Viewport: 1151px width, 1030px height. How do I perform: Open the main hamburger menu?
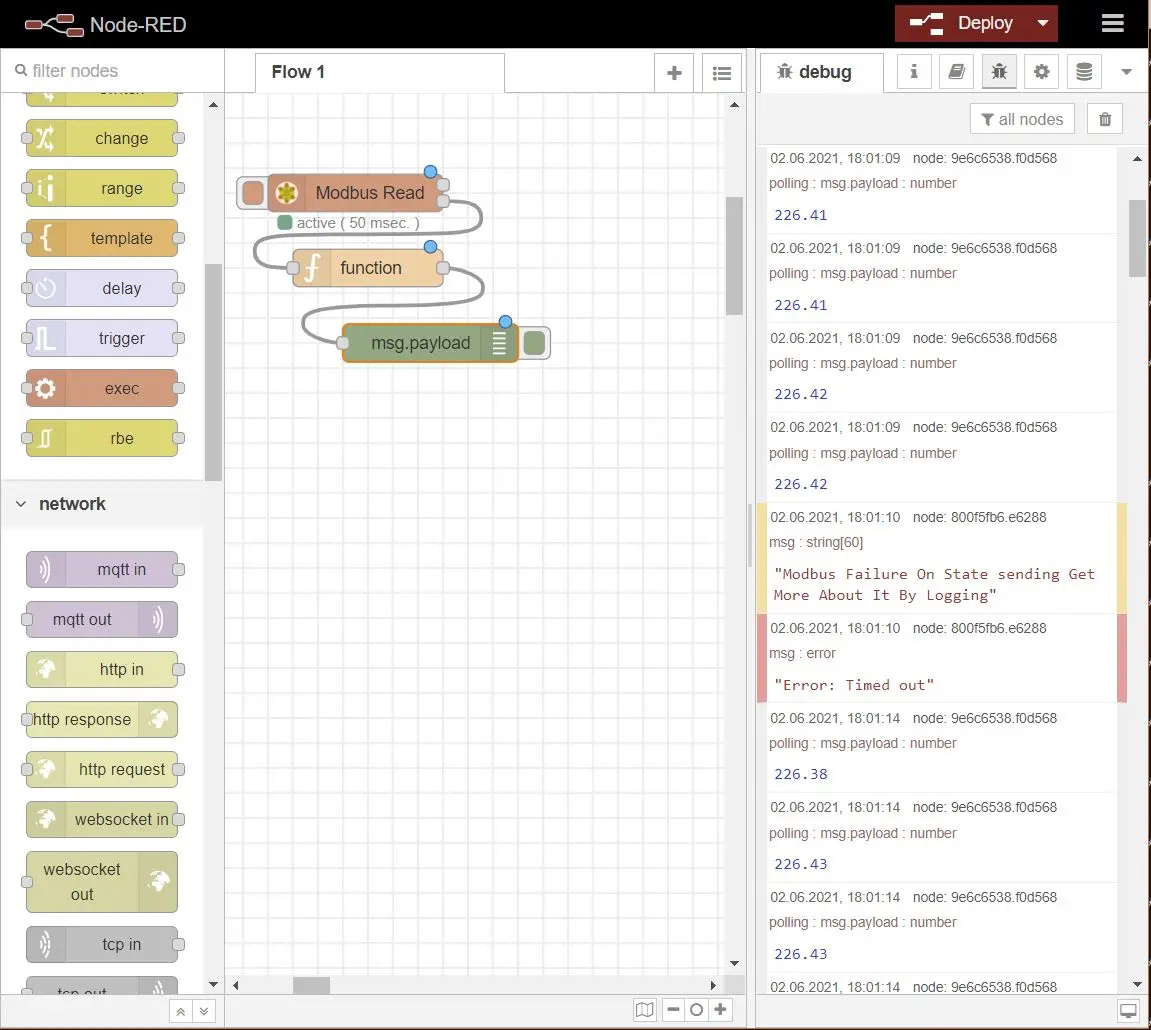click(1112, 24)
